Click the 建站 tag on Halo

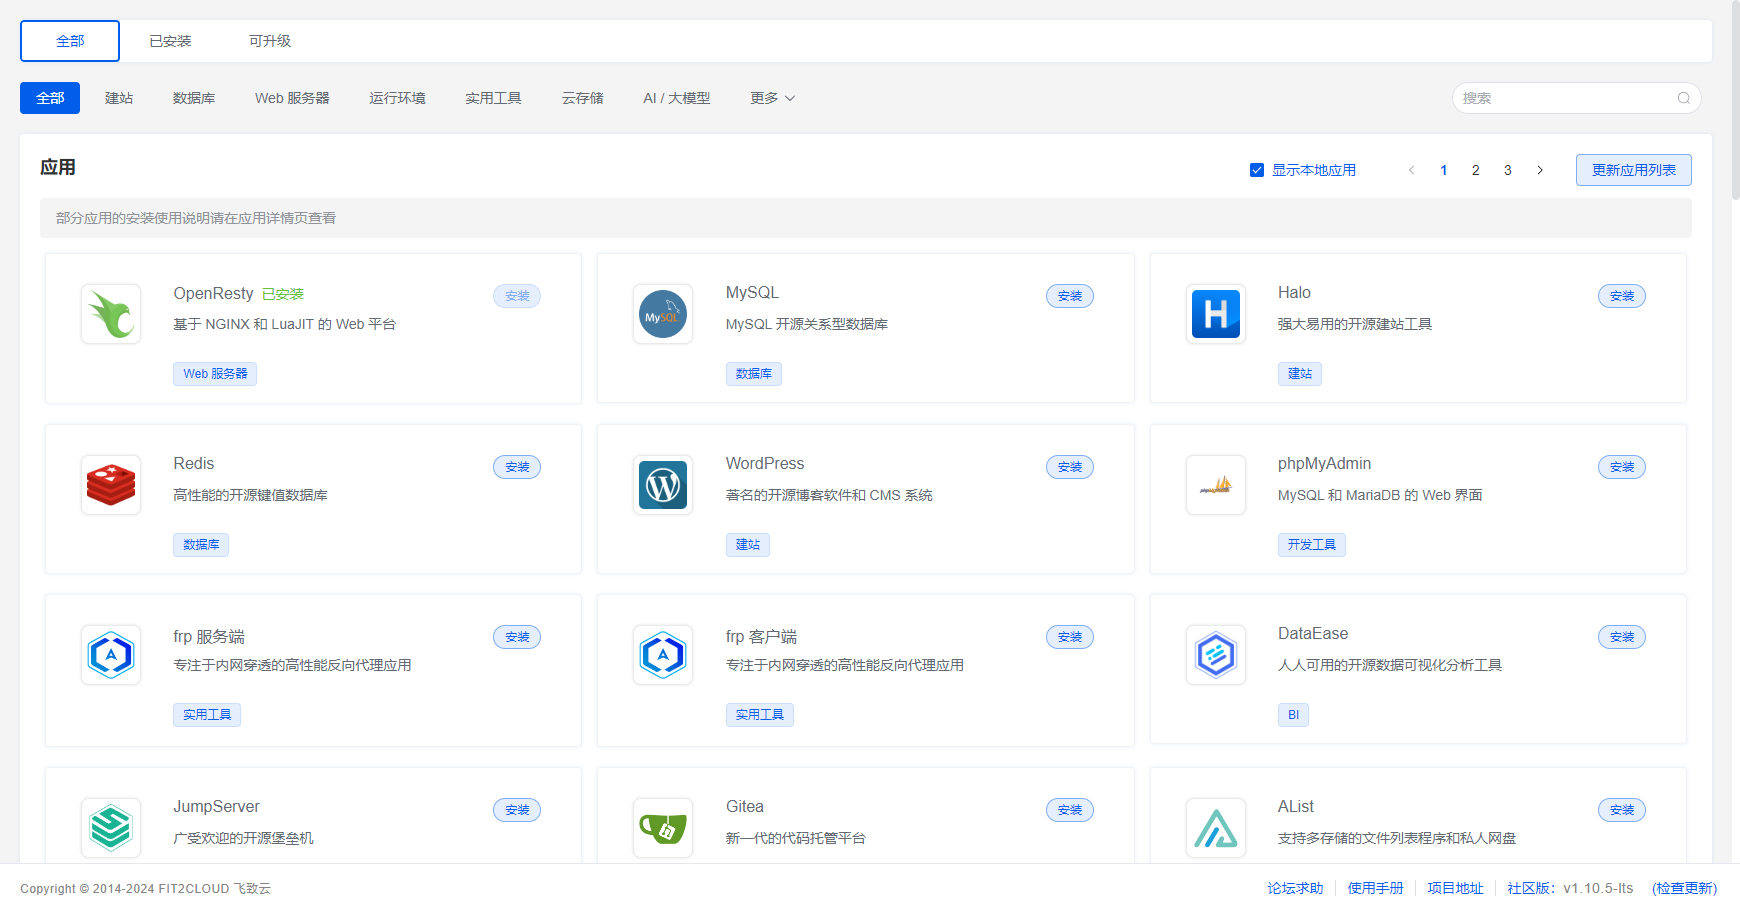[x=1300, y=374]
